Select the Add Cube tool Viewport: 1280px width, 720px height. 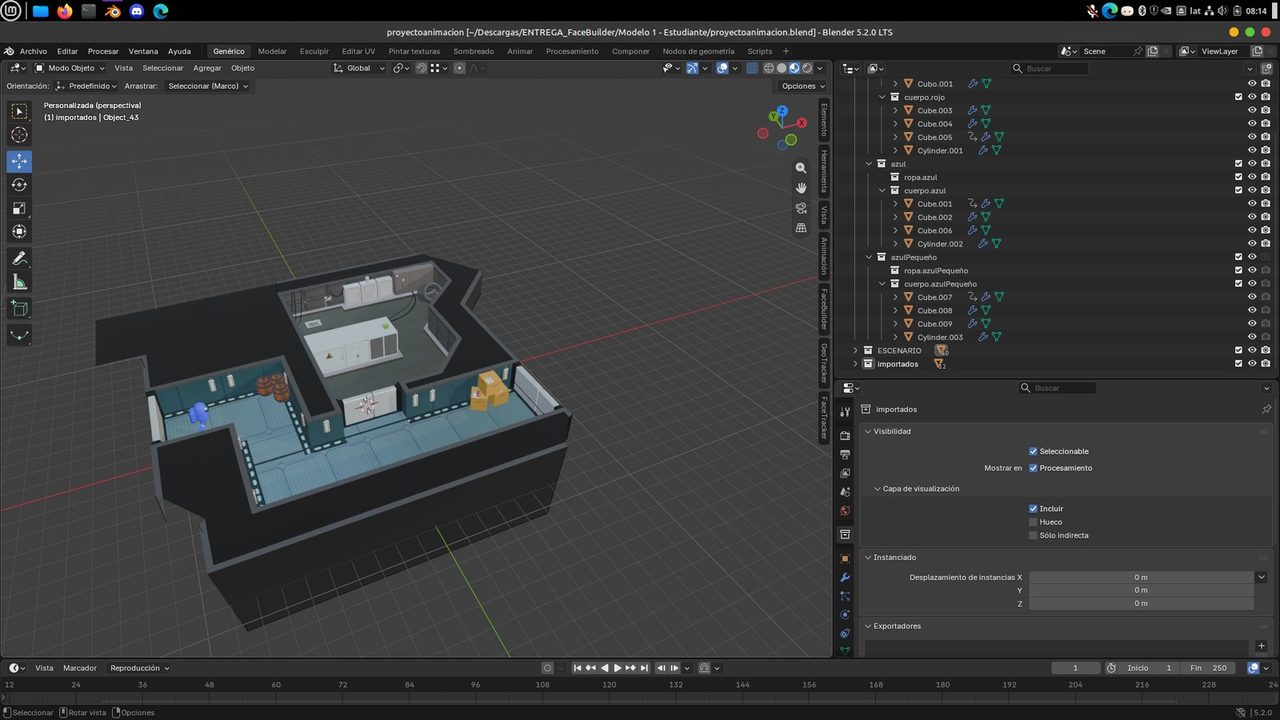point(20,309)
